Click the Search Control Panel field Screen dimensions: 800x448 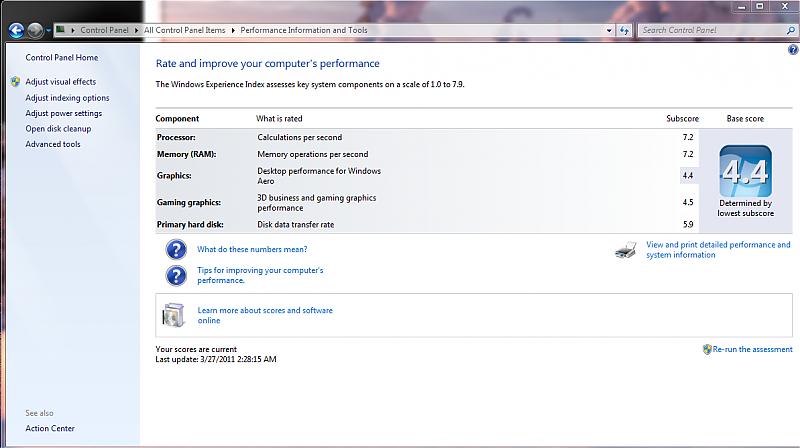click(710, 30)
